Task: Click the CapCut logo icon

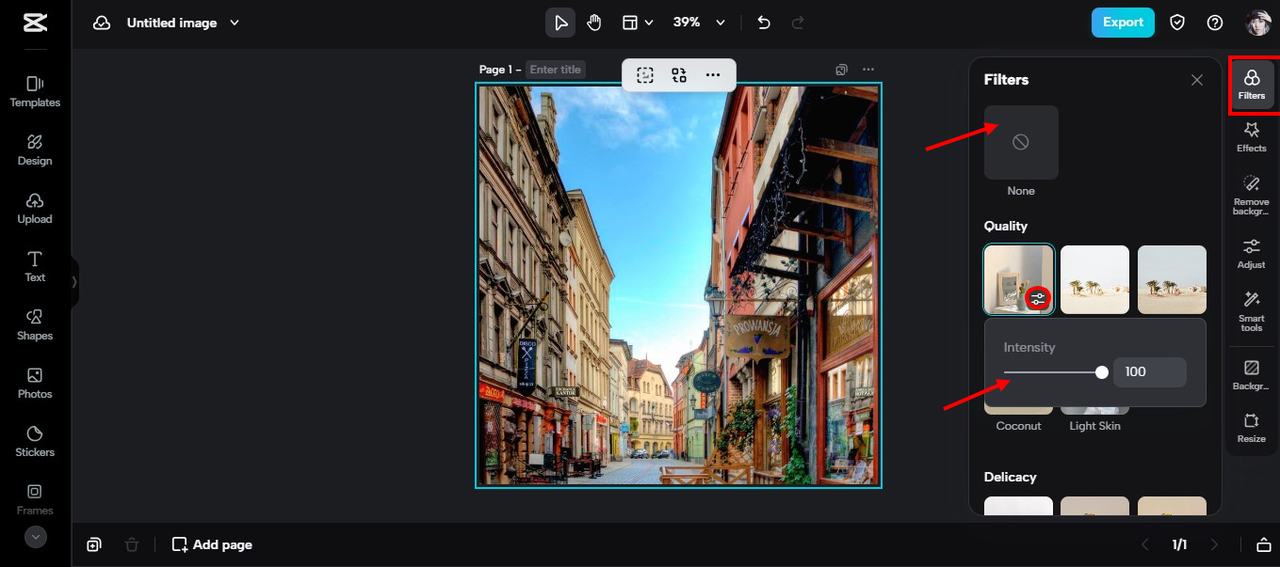Action: 34,23
